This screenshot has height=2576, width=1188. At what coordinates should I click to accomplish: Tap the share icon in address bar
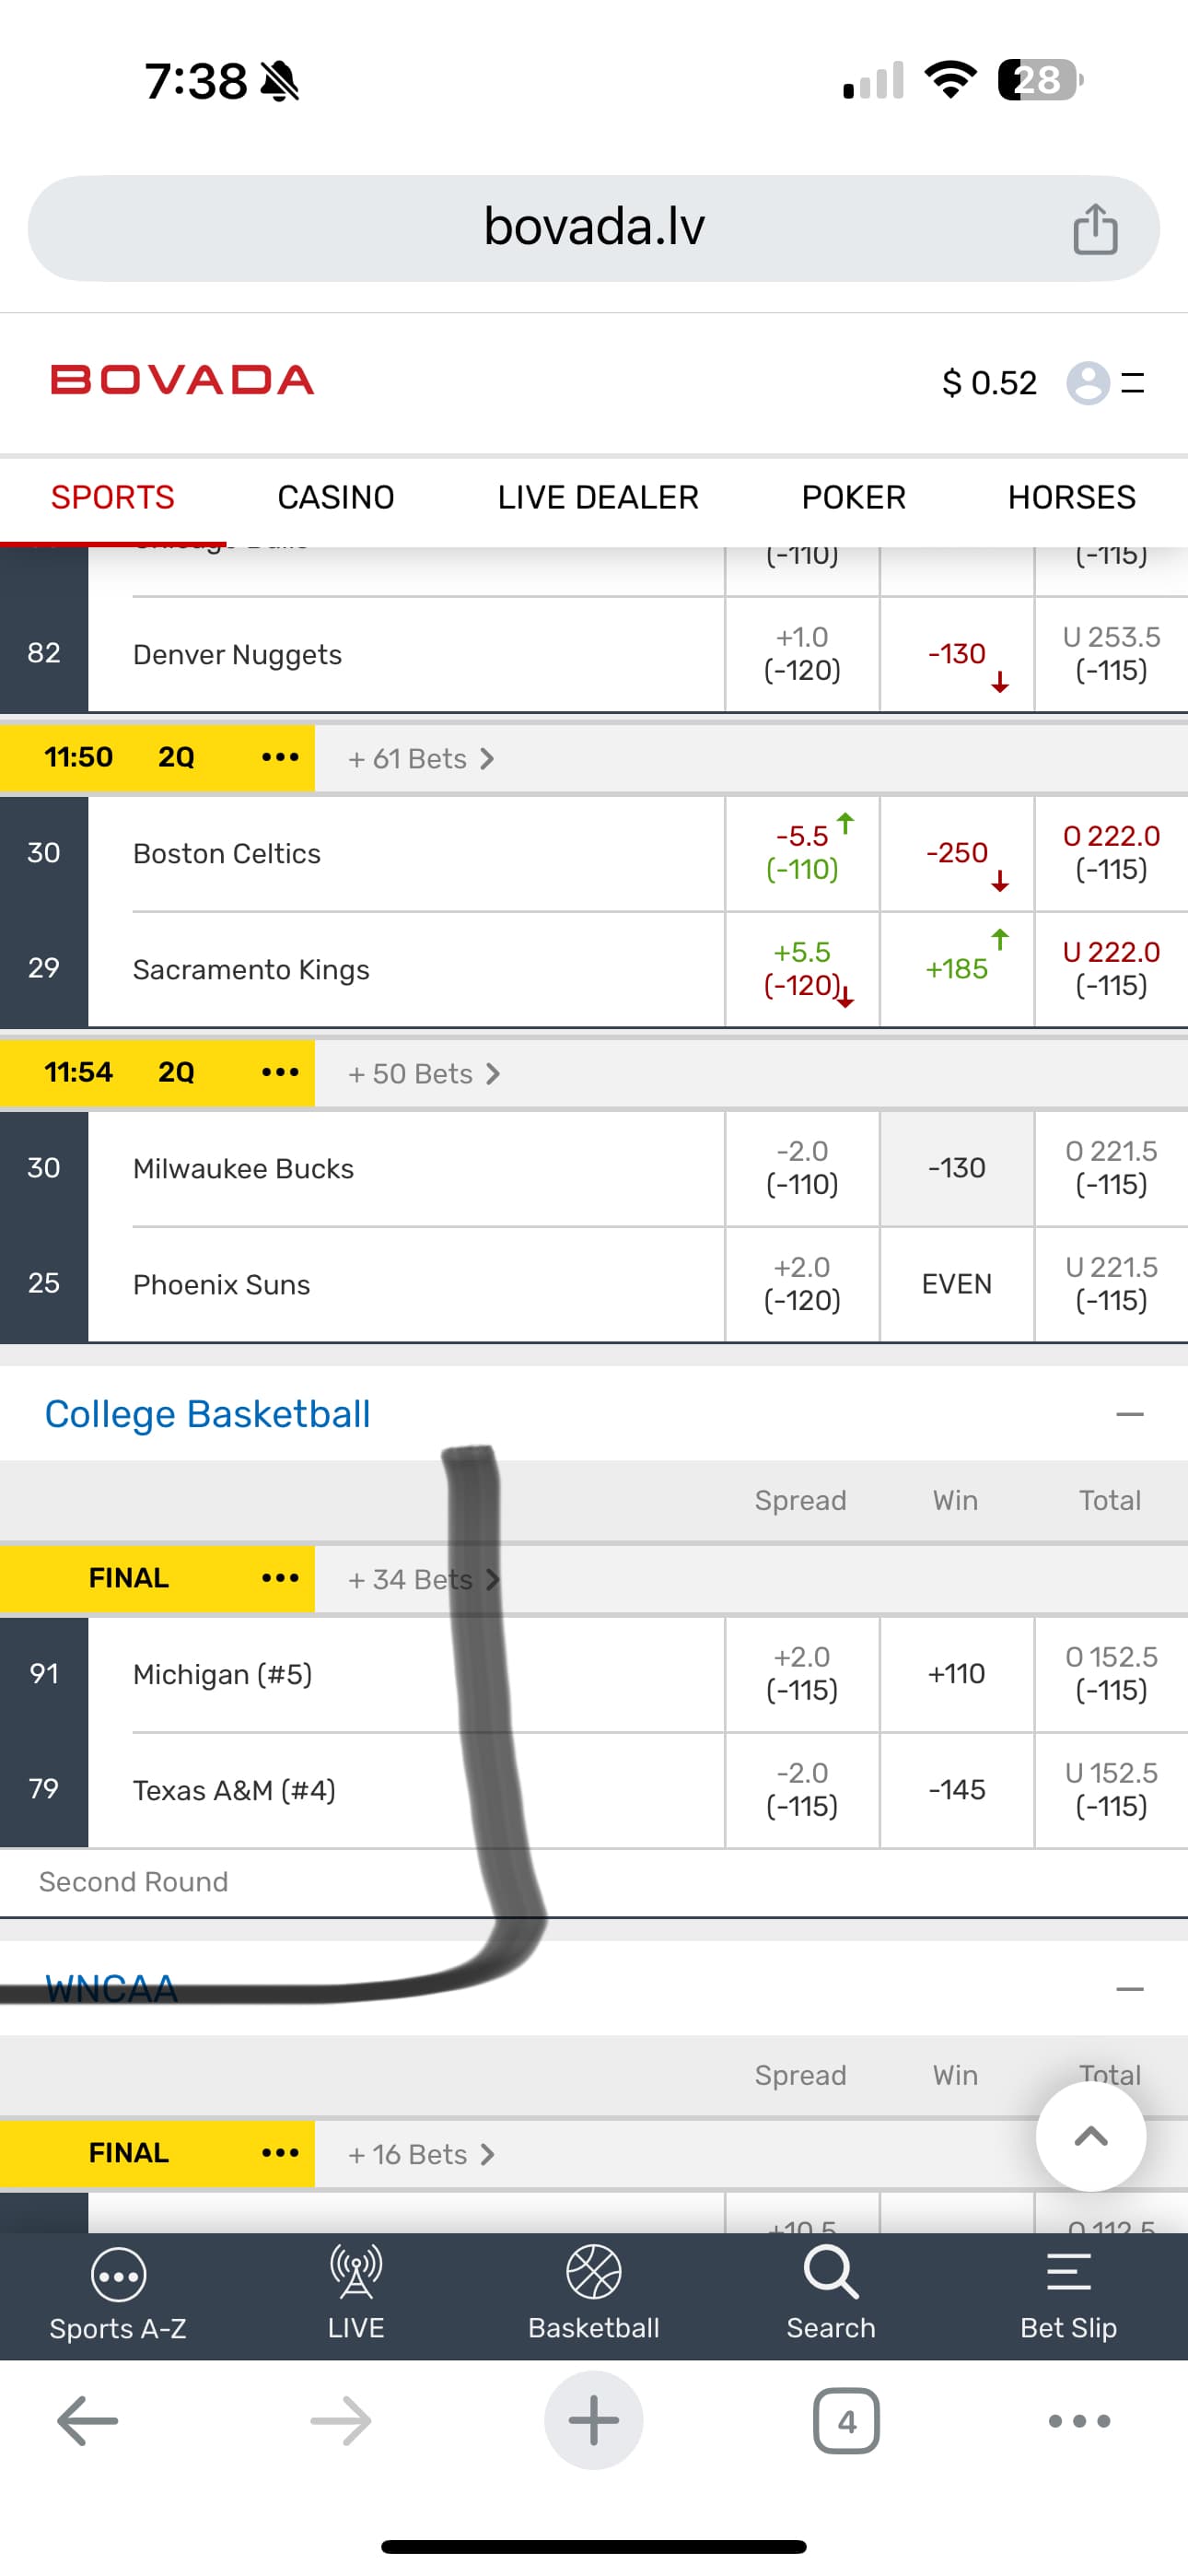(1095, 229)
